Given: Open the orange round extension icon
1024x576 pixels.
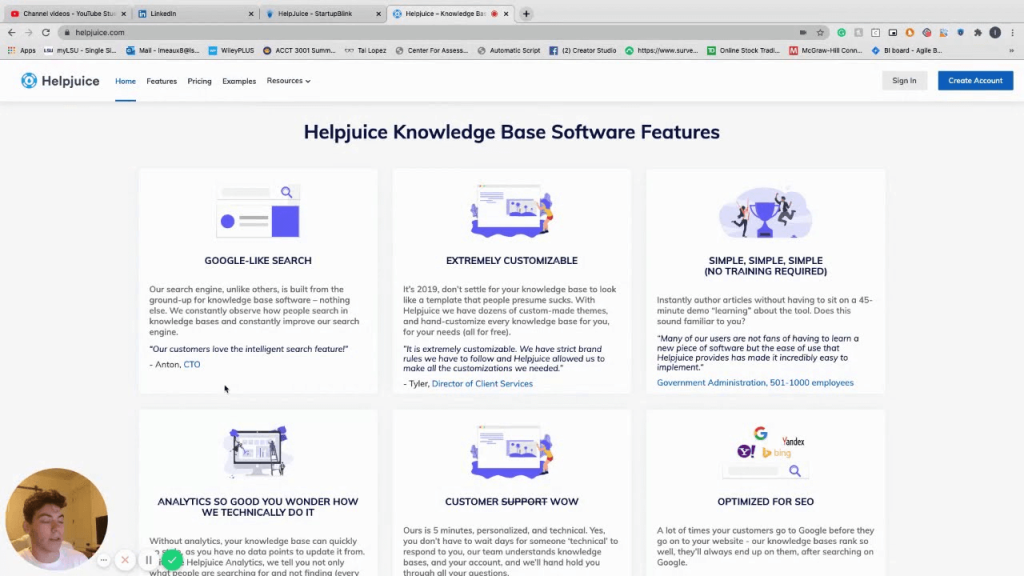Looking at the screenshot, I should click(910, 32).
